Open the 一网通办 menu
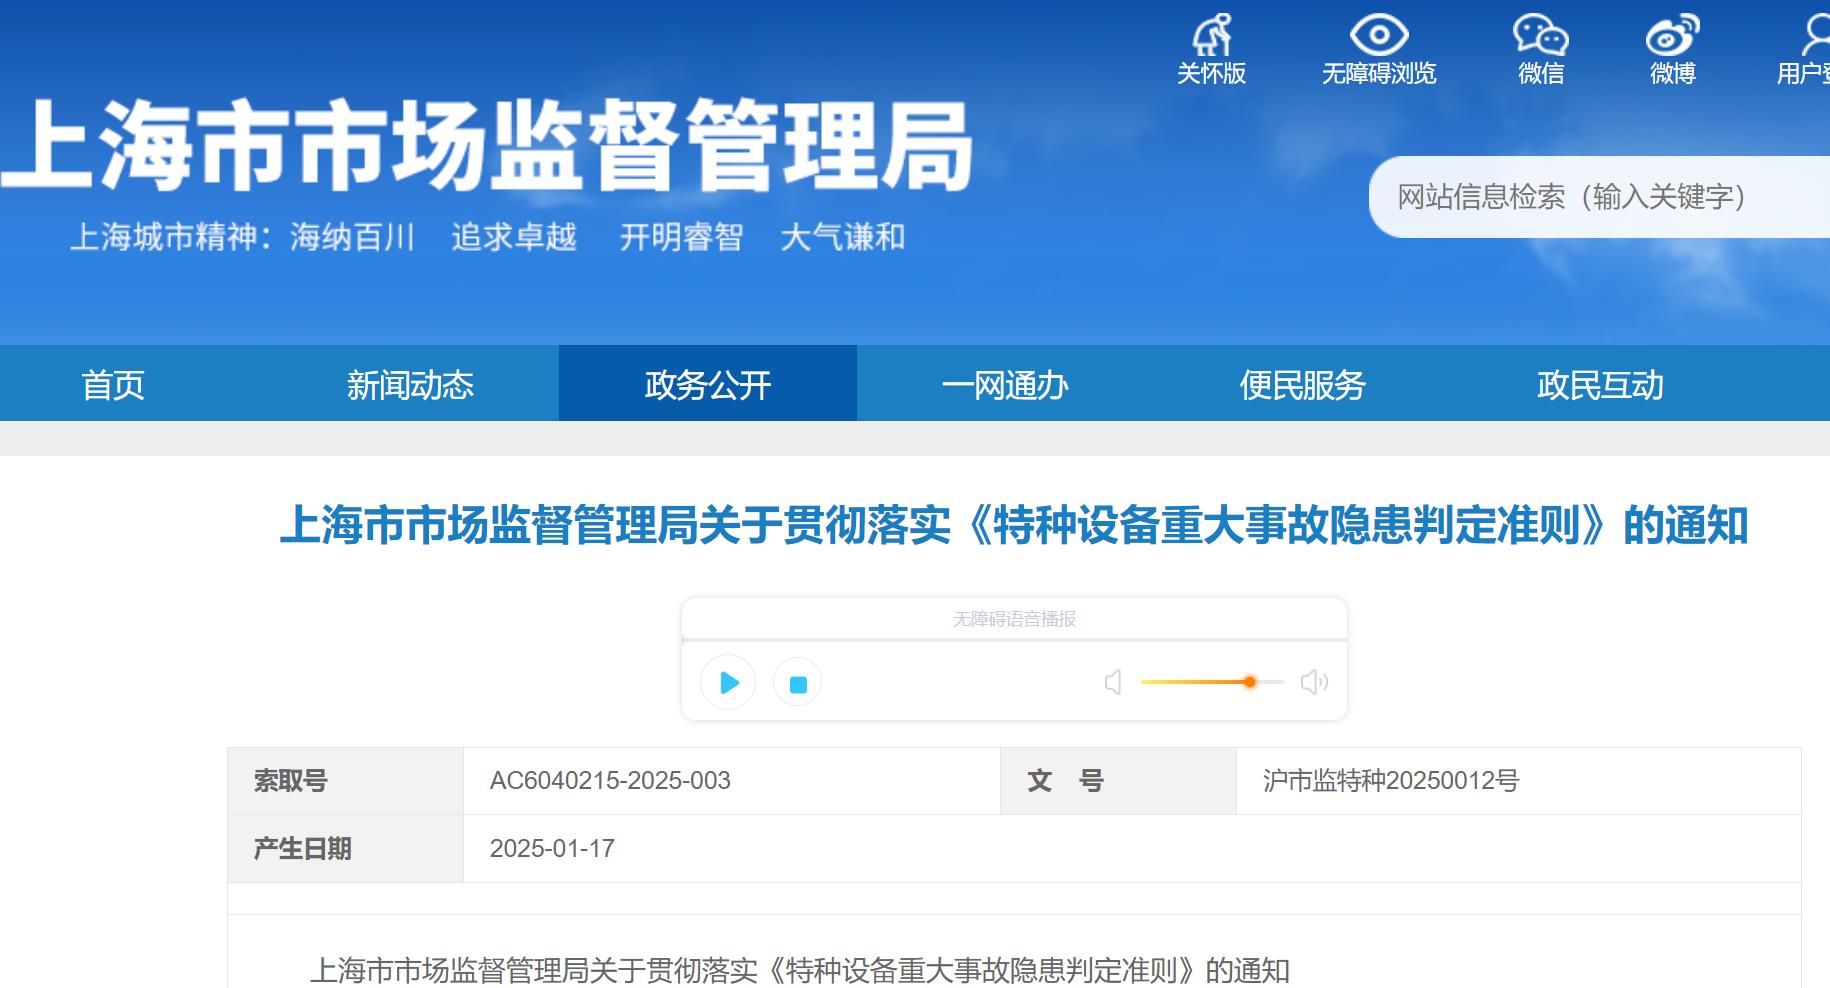This screenshot has height=988, width=1830. tap(1005, 384)
